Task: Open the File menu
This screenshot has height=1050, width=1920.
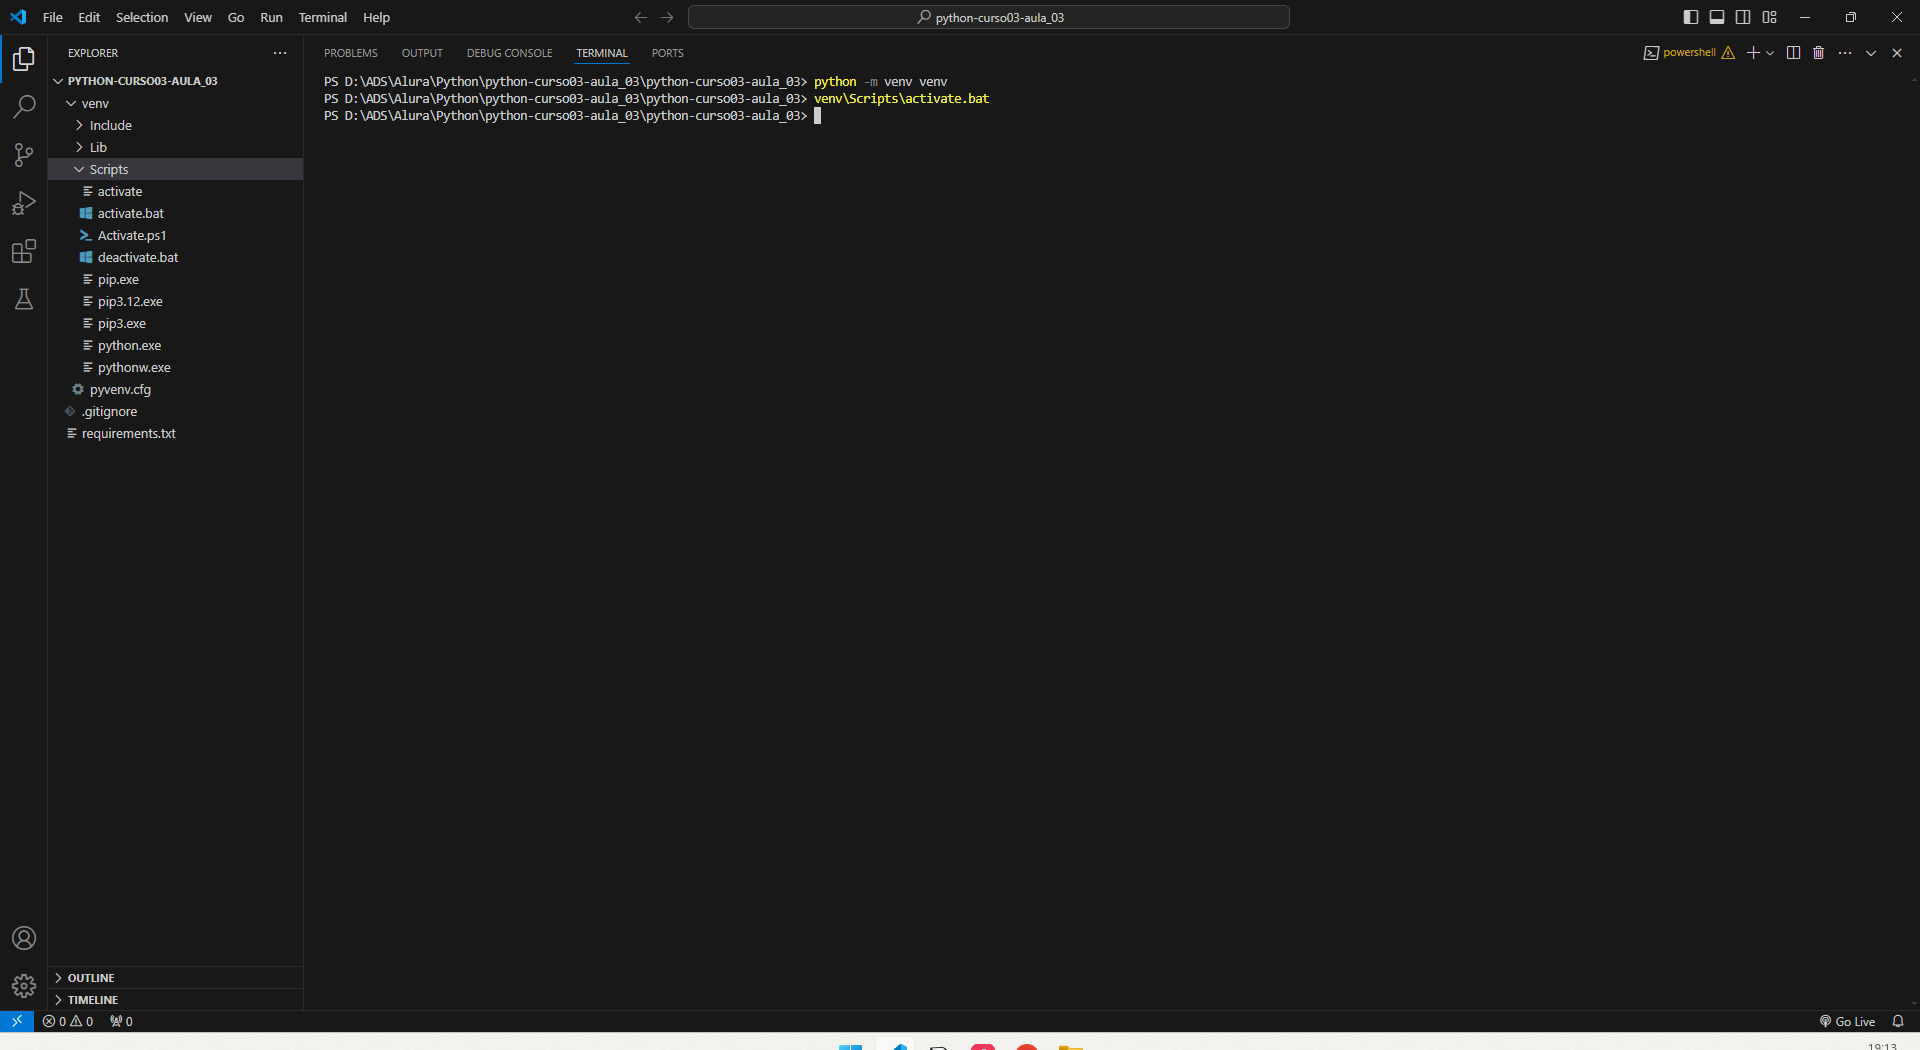Action: 53,17
